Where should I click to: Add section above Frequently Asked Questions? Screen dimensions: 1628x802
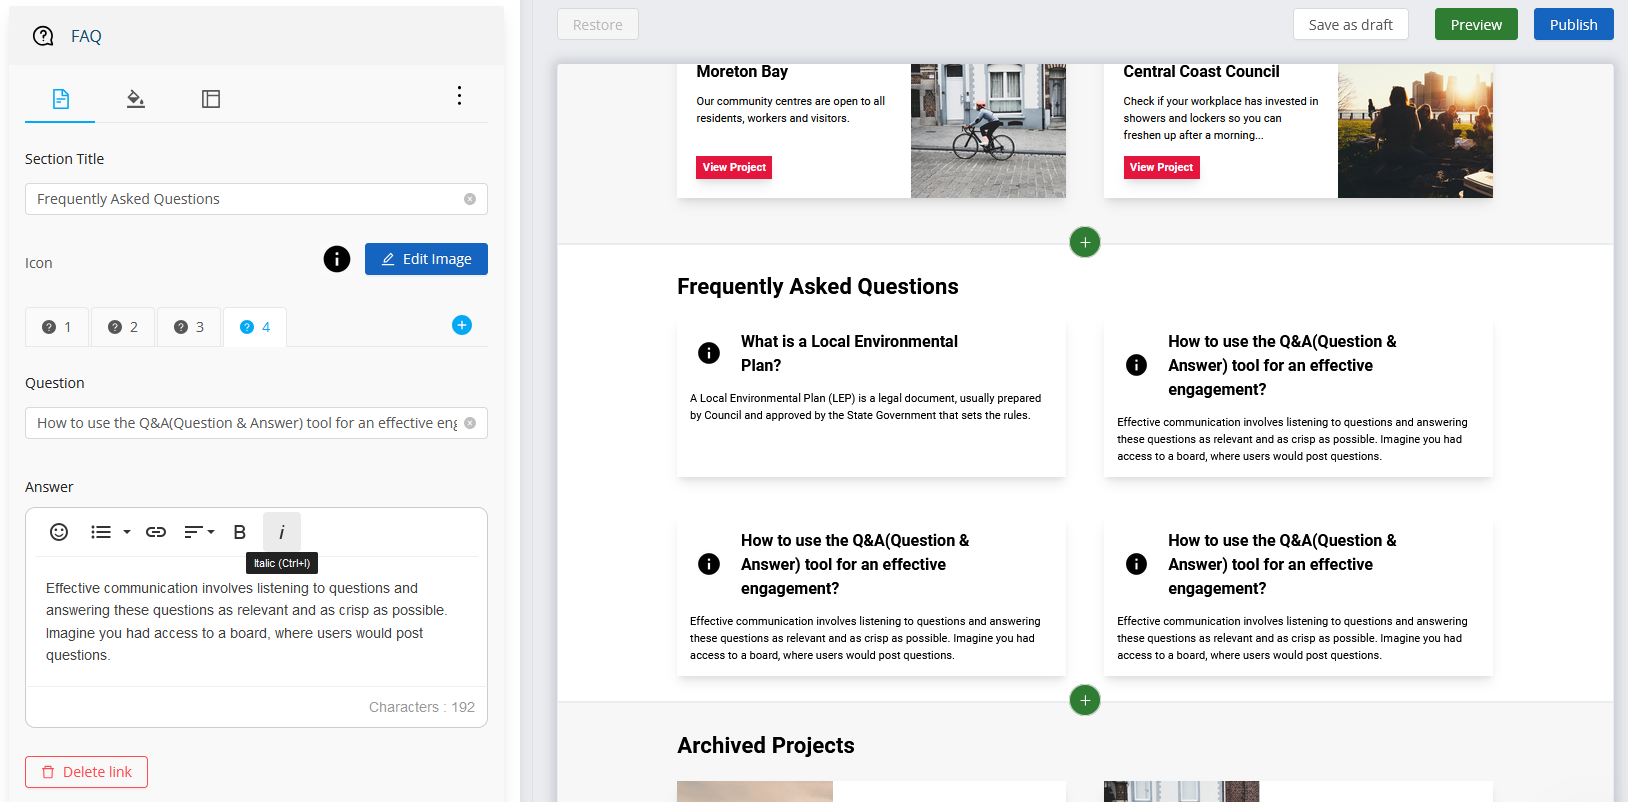(x=1085, y=242)
